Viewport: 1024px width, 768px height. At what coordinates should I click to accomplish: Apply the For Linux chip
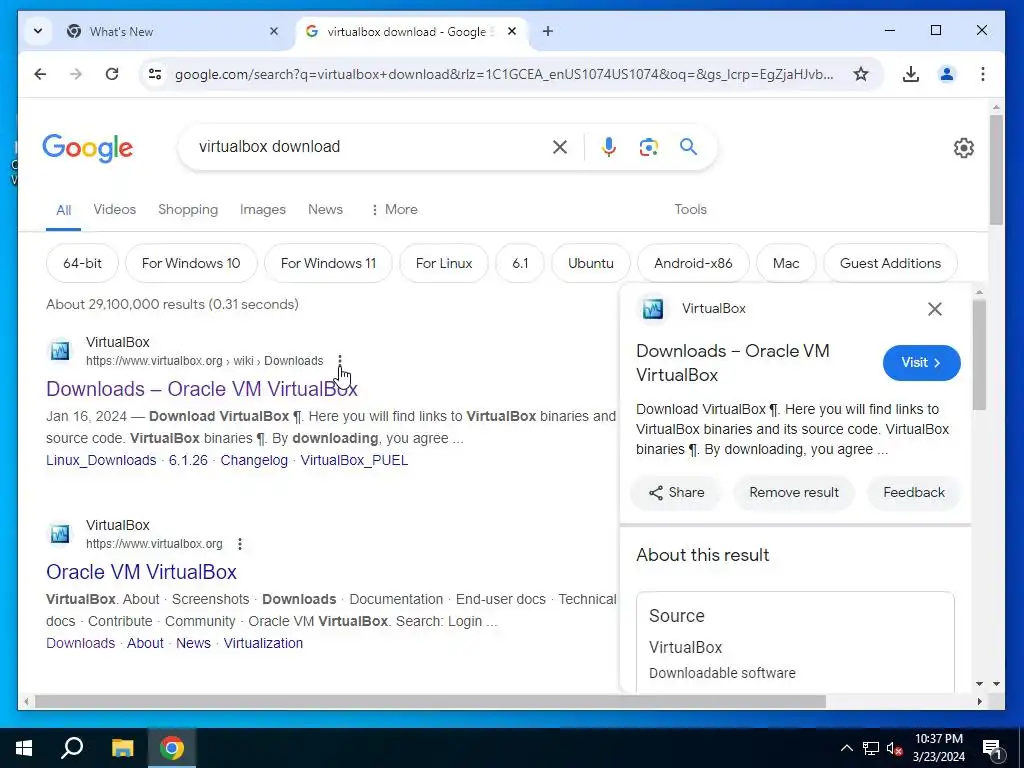click(x=444, y=263)
